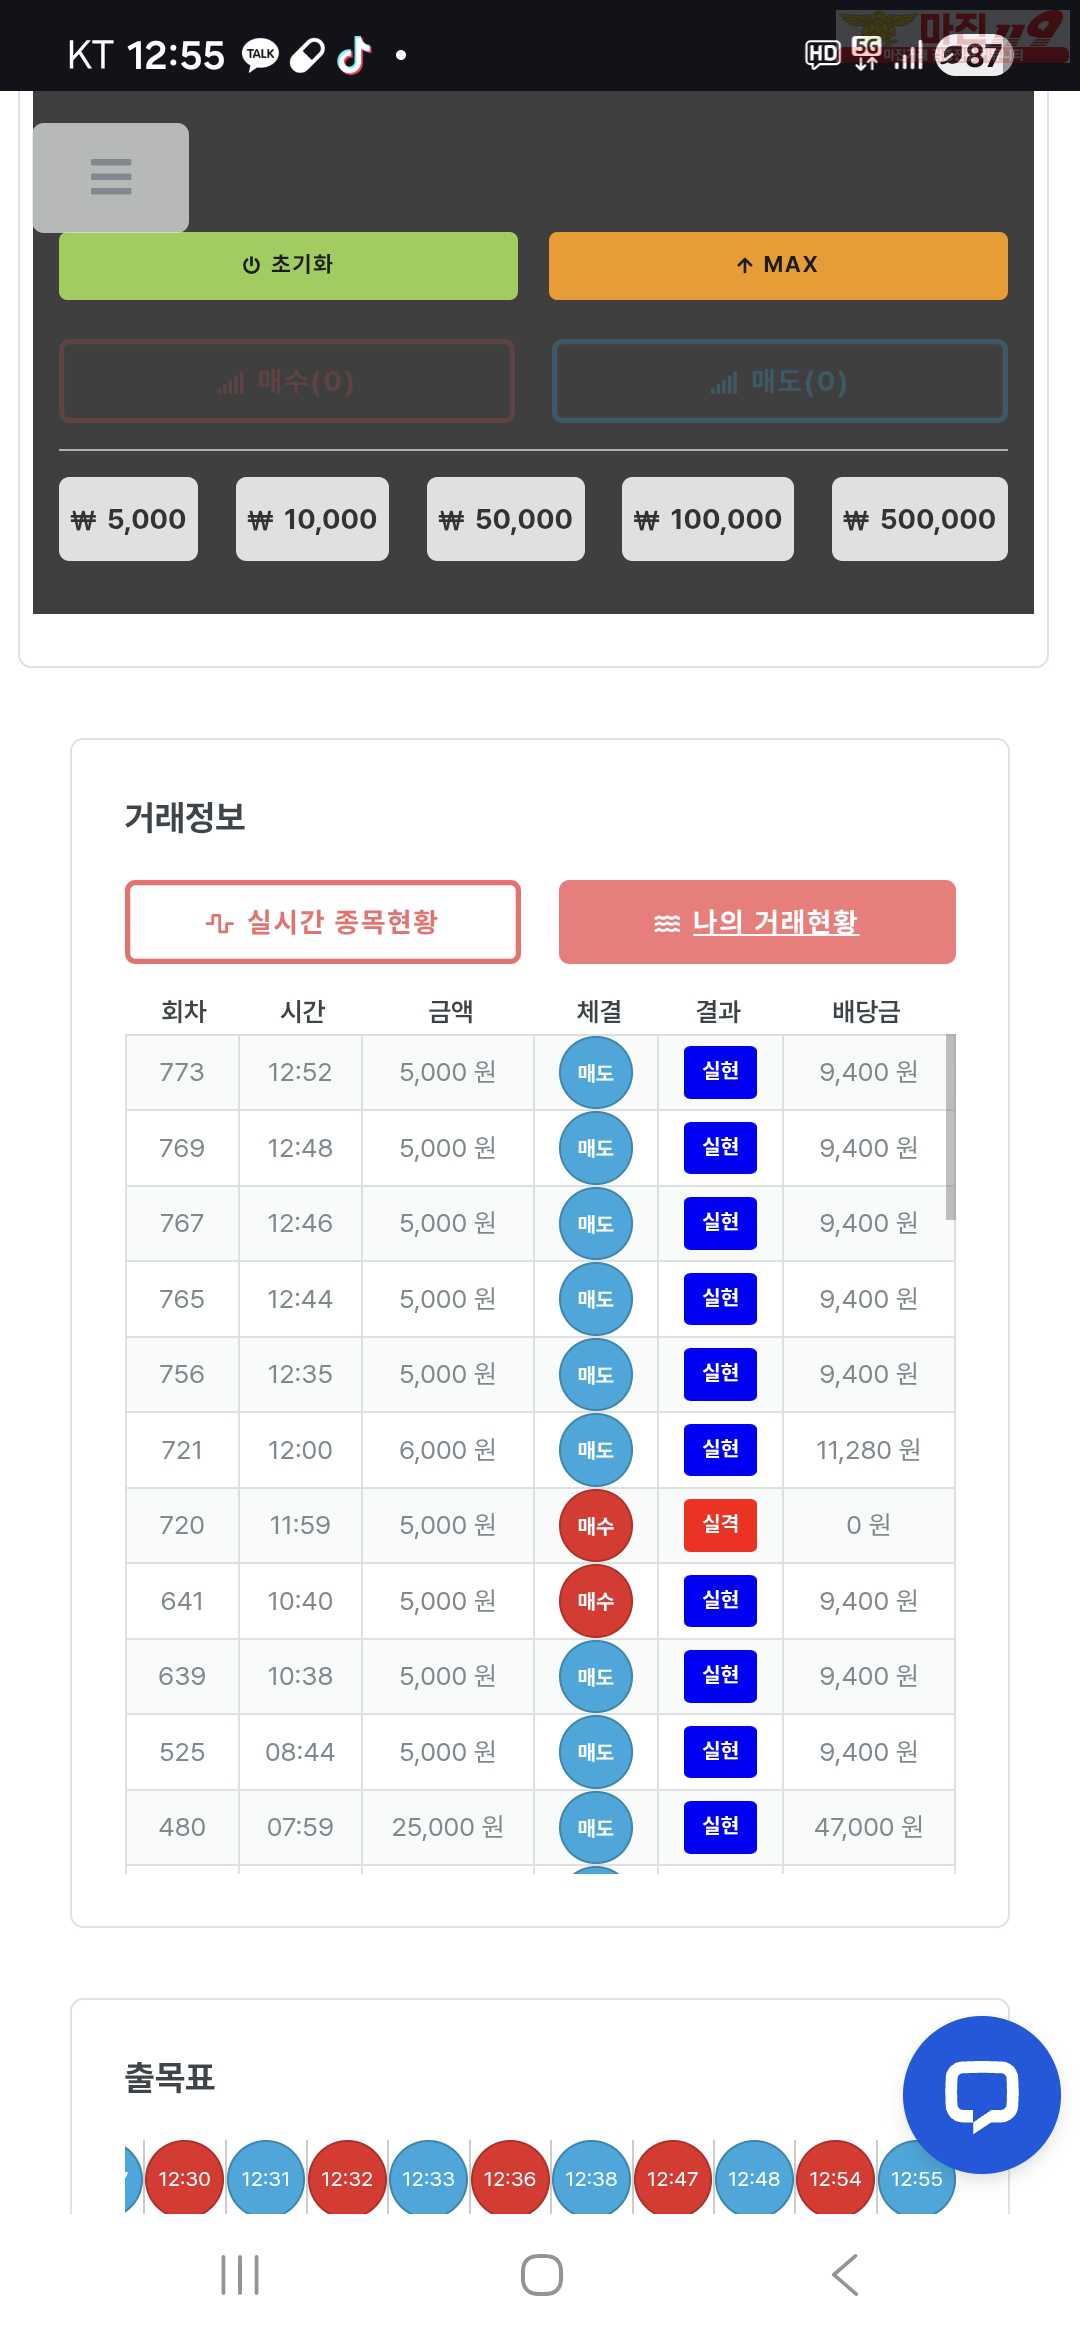Viewport: 1080px width, 2340px height.
Task: Click the 매도 circle in row 773
Action: pyautogui.click(x=596, y=1073)
